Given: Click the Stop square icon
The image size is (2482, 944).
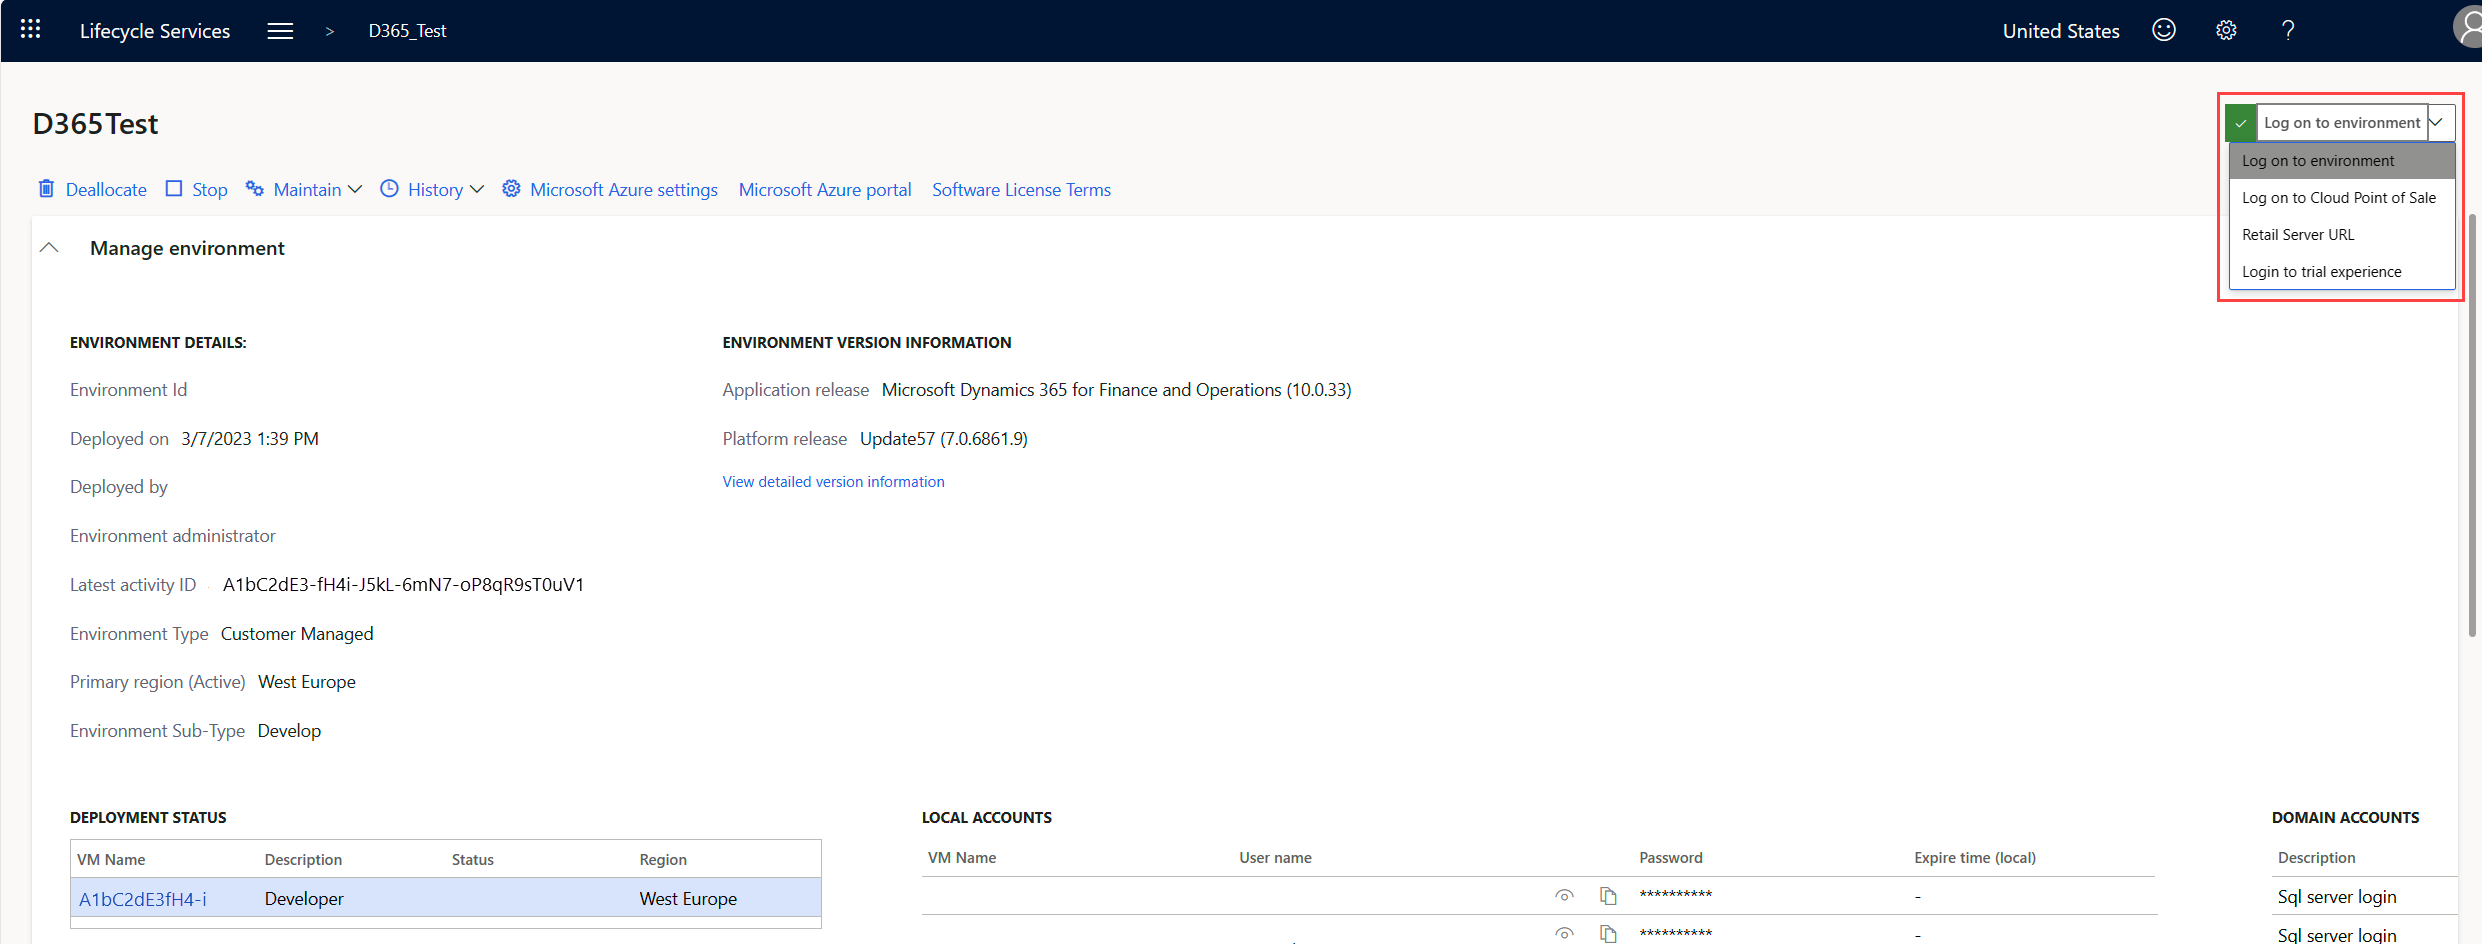Looking at the screenshot, I should click(174, 188).
